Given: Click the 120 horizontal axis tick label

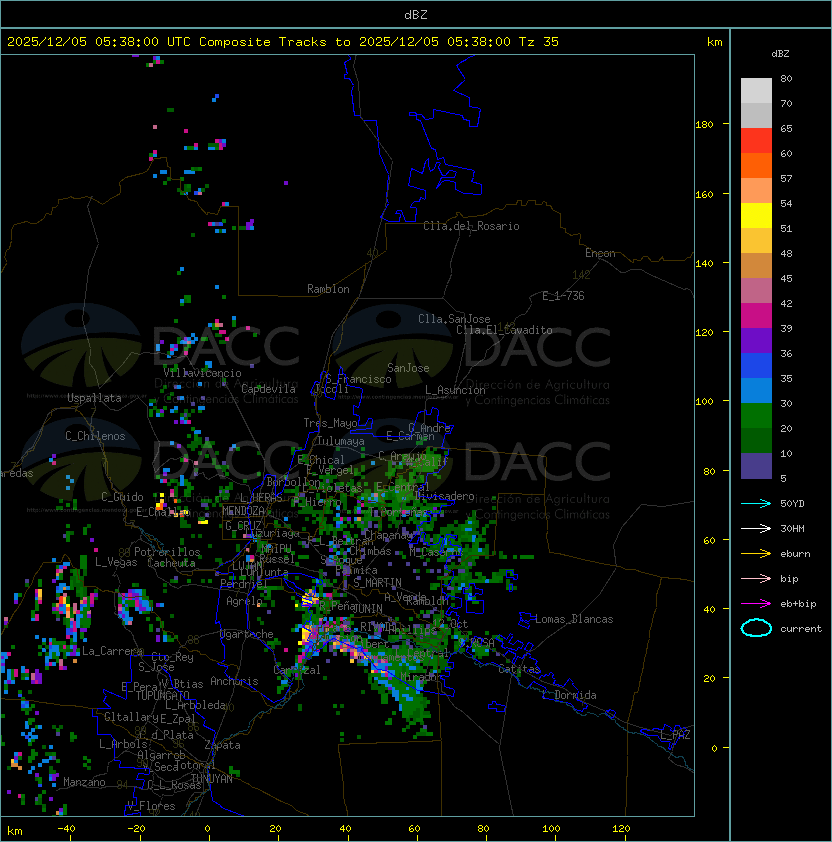Looking at the screenshot, I should pyautogui.click(x=621, y=829).
